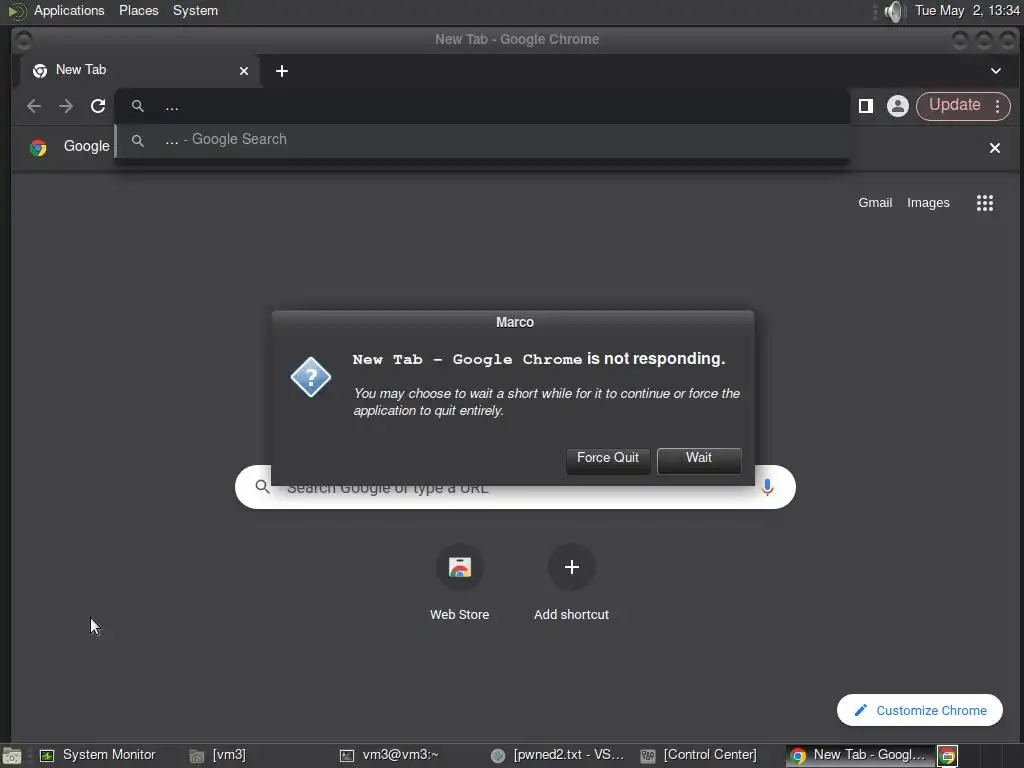Open Chrome's three-dot menu

tap(997, 106)
